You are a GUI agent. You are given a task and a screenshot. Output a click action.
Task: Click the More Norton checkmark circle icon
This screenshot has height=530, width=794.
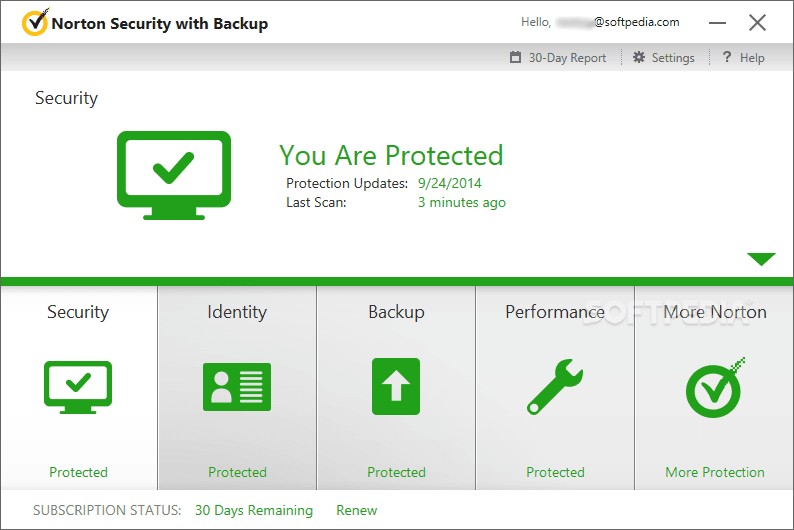click(714, 387)
